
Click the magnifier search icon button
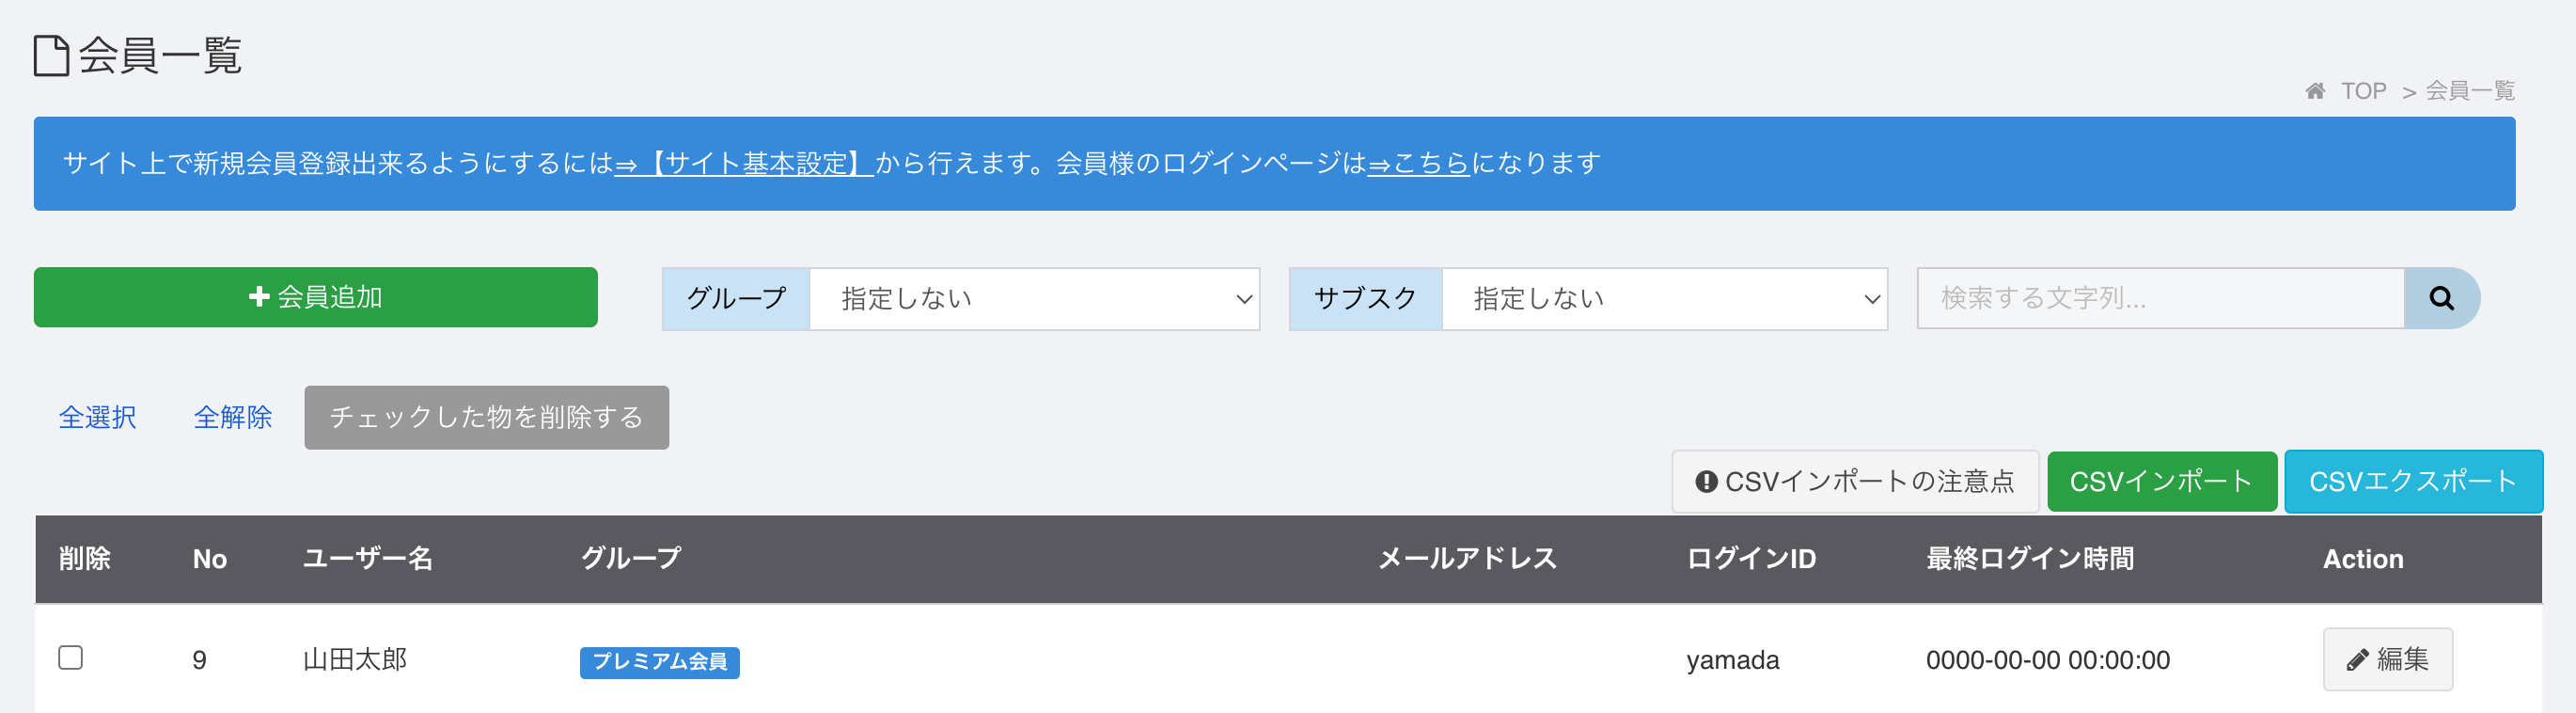click(2441, 298)
